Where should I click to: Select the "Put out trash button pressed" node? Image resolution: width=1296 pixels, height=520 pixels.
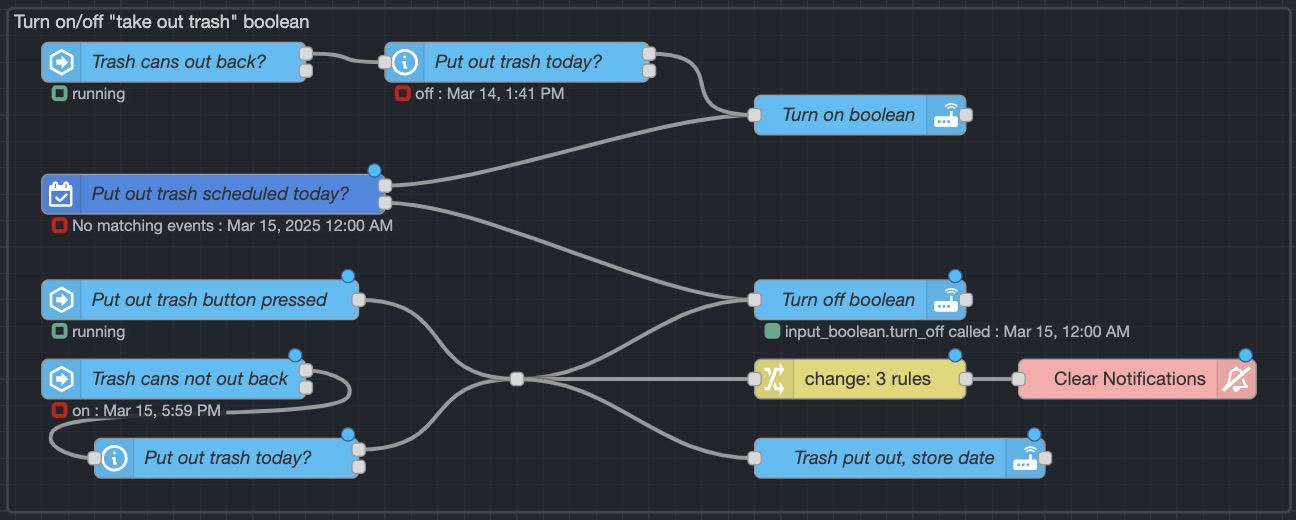pyautogui.click(x=200, y=300)
